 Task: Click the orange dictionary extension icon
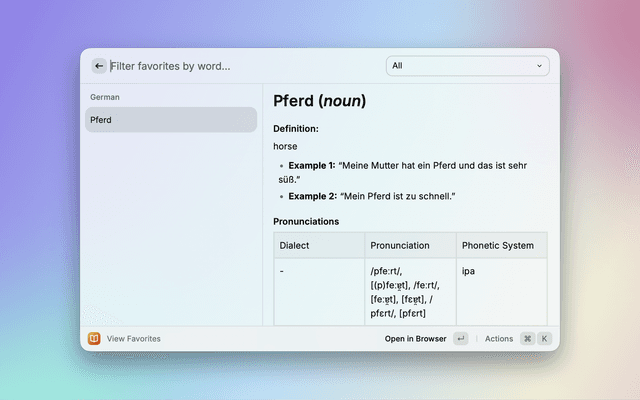(94, 339)
